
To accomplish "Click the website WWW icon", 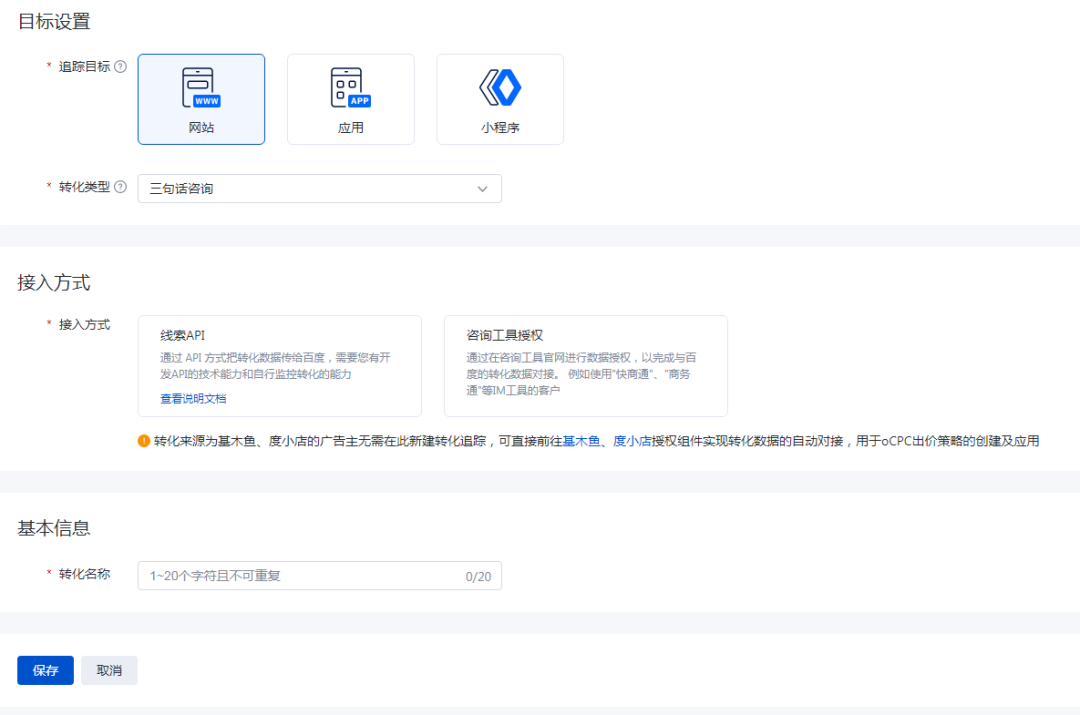I will coord(201,88).
